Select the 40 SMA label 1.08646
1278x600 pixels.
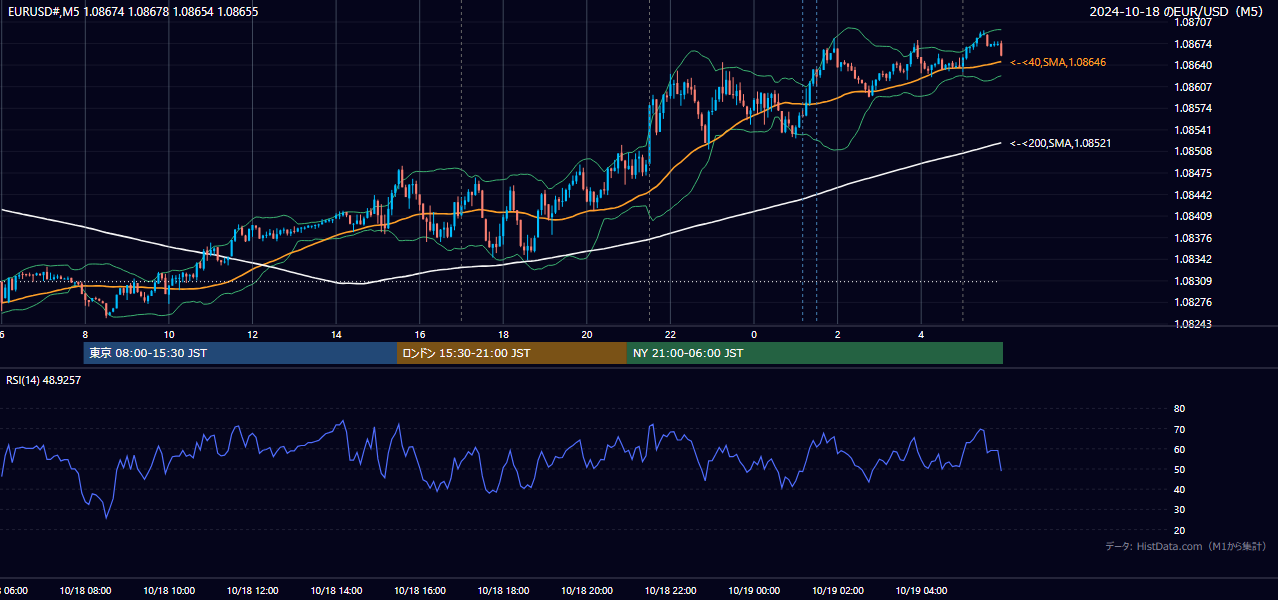[x=1058, y=62]
